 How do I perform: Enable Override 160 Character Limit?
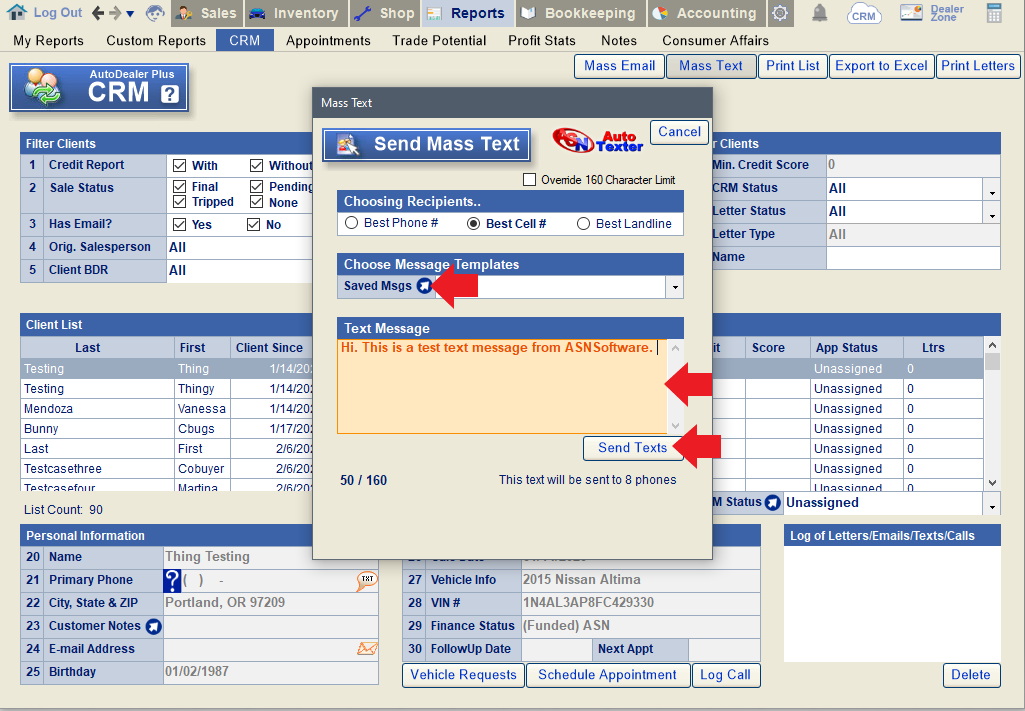(529, 180)
